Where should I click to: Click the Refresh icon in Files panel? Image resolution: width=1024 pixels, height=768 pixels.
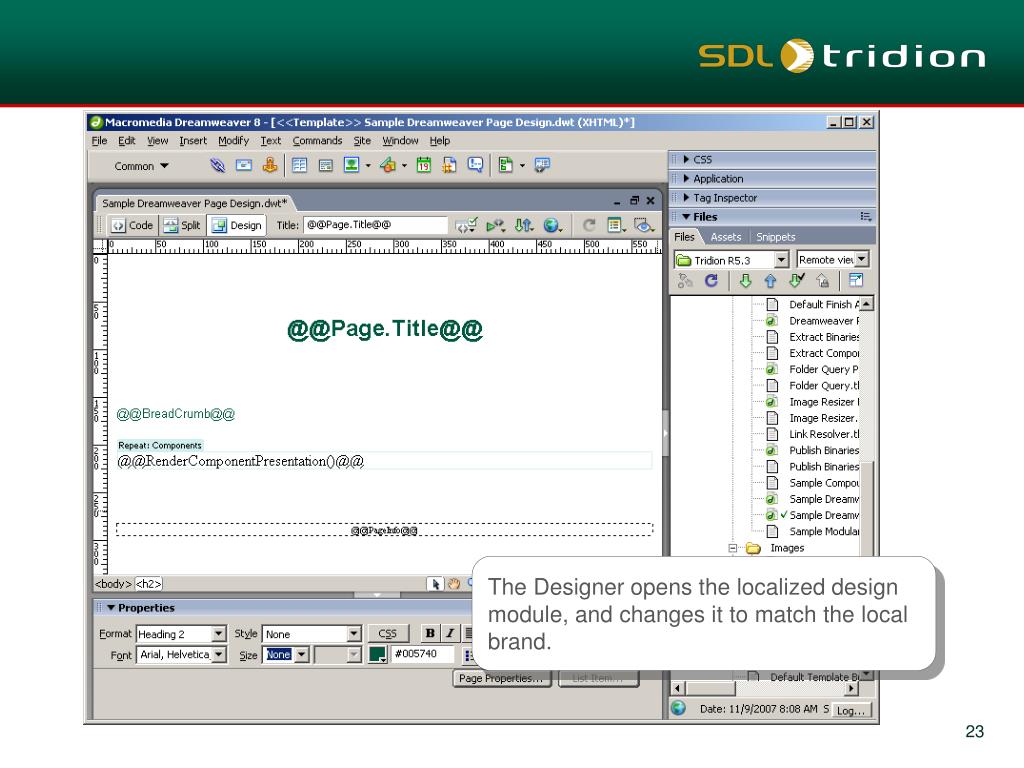711,282
